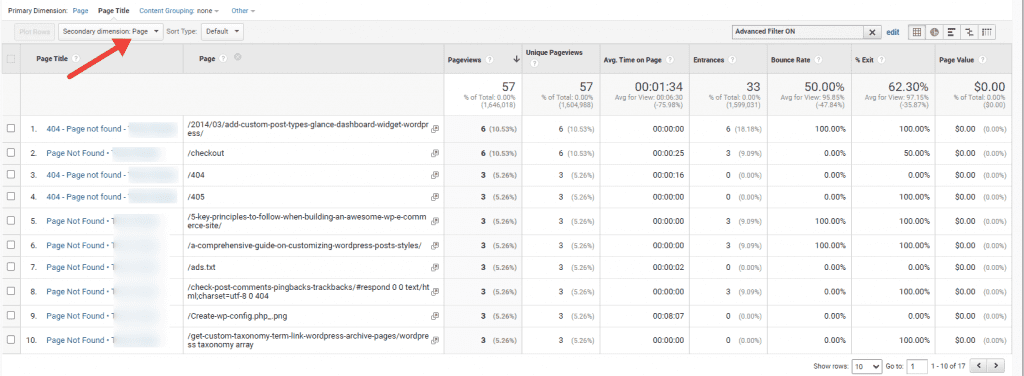The image size is (1024, 376).
Task: Open the Secondary dimension: Page dropdown
Action: [x=110, y=31]
